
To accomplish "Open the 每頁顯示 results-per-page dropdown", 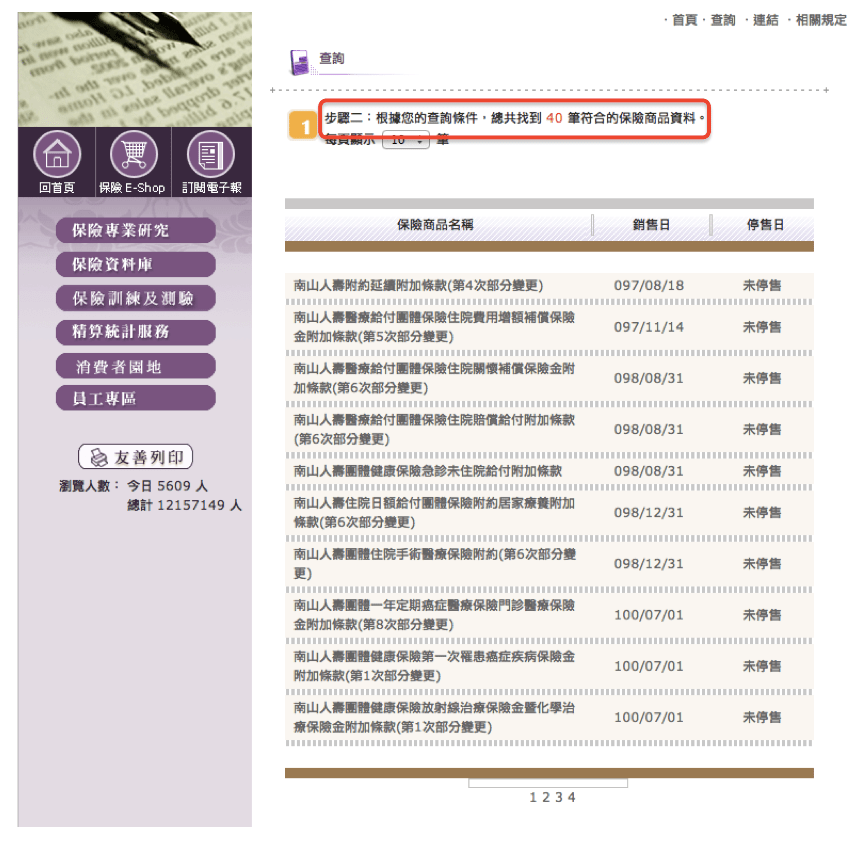I will tap(406, 141).
